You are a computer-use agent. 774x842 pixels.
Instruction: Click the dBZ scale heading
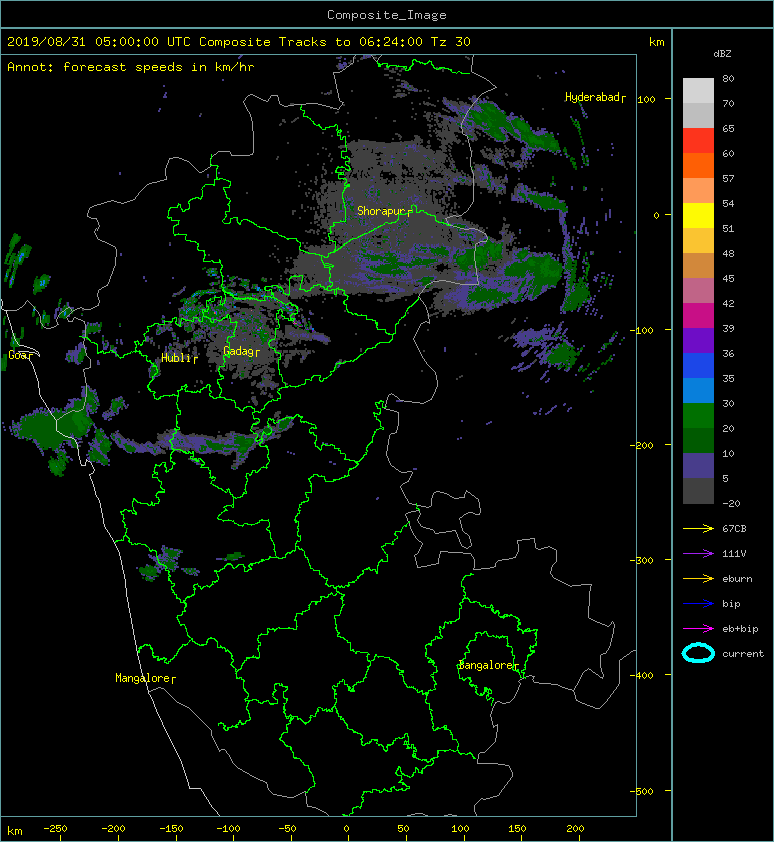point(722,54)
